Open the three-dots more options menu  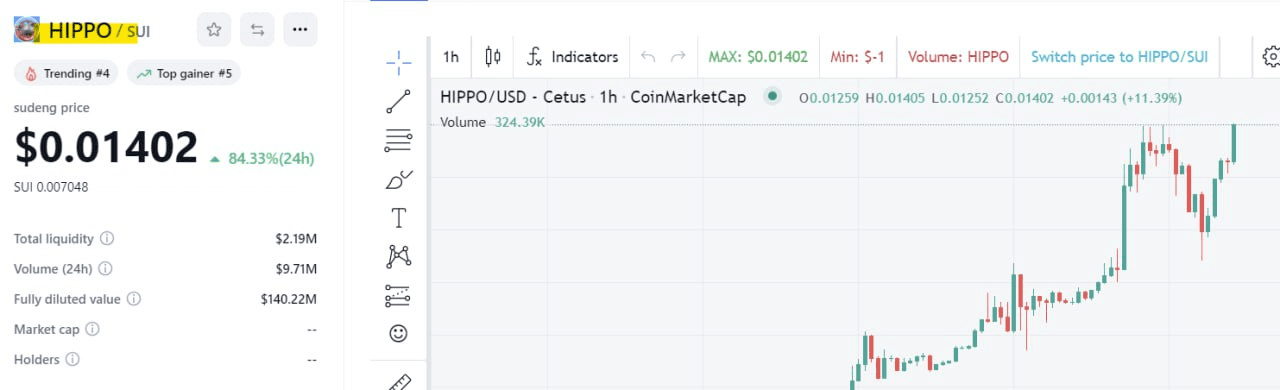pyautogui.click(x=300, y=30)
